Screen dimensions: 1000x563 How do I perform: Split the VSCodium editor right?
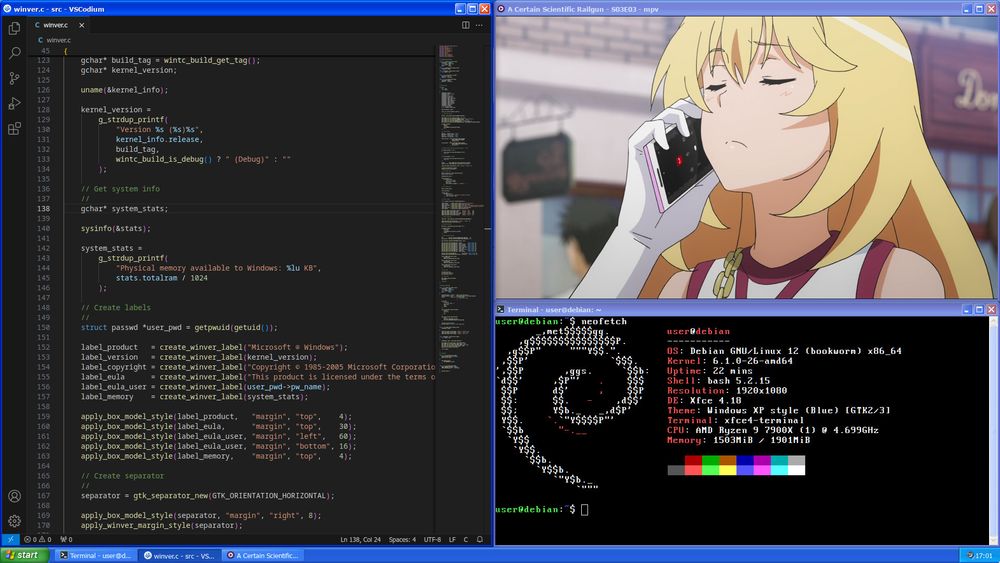[466, 25]
